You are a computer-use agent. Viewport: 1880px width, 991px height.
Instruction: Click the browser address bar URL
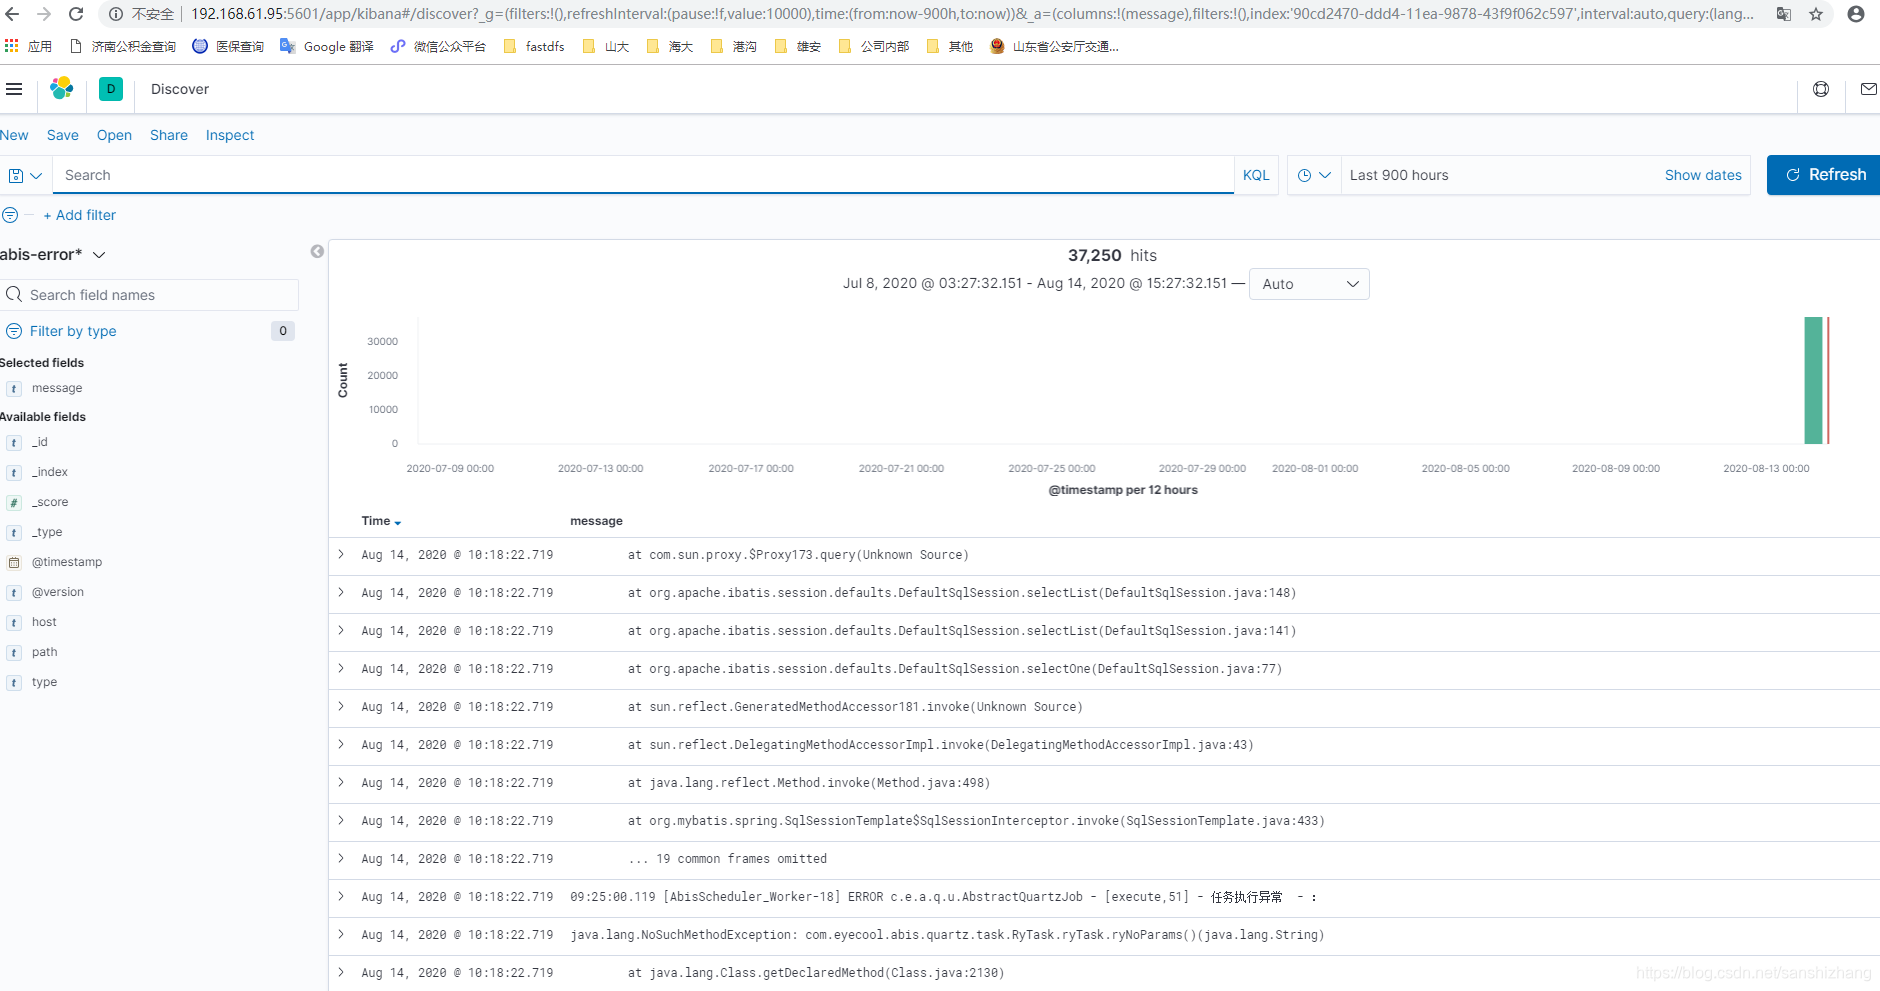coord(970,14)
